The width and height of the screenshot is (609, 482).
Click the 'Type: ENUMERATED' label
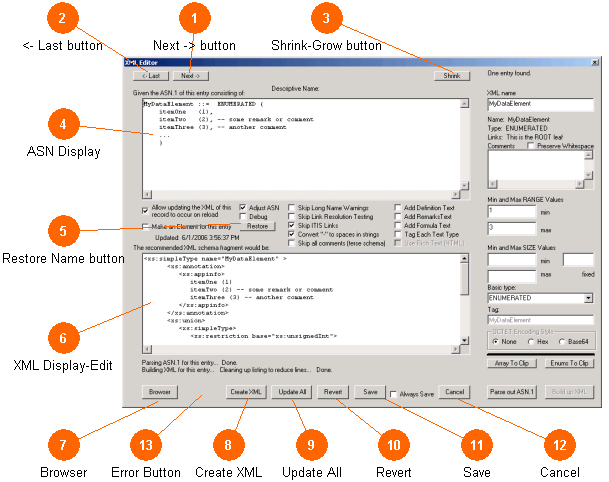517,128
